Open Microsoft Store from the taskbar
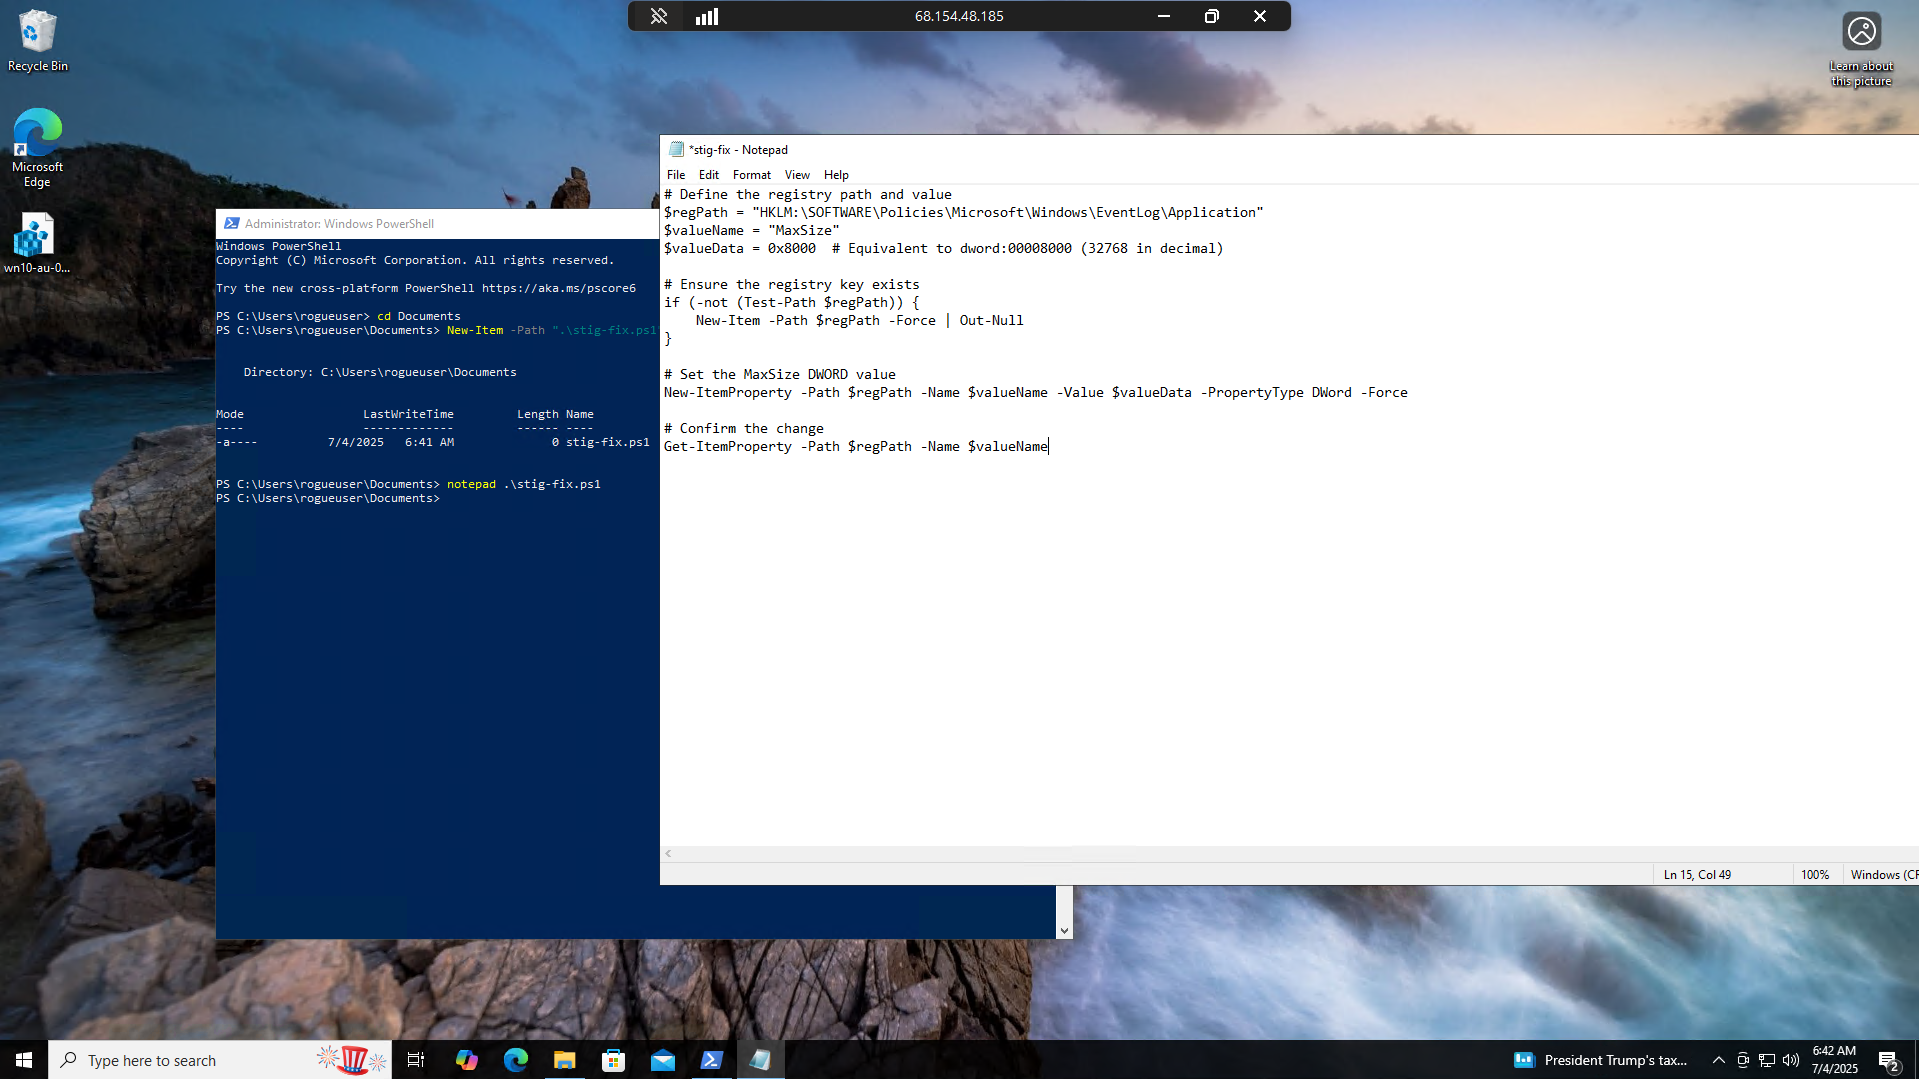Viewport: 1919px width, 1079px height. coord(613,1060)
